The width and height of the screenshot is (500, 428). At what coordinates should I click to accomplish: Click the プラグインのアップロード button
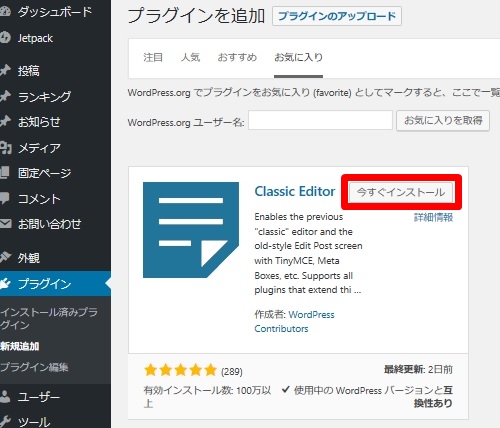pyautogui.click(x=337, y=16)
